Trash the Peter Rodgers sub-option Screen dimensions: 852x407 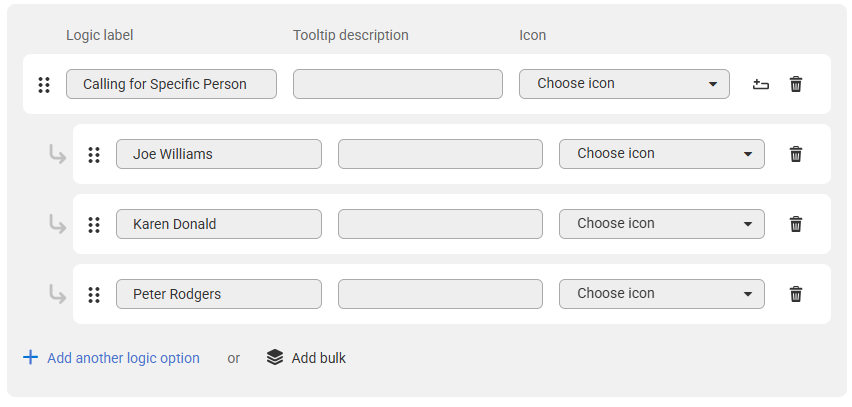(x=795, y=294)
